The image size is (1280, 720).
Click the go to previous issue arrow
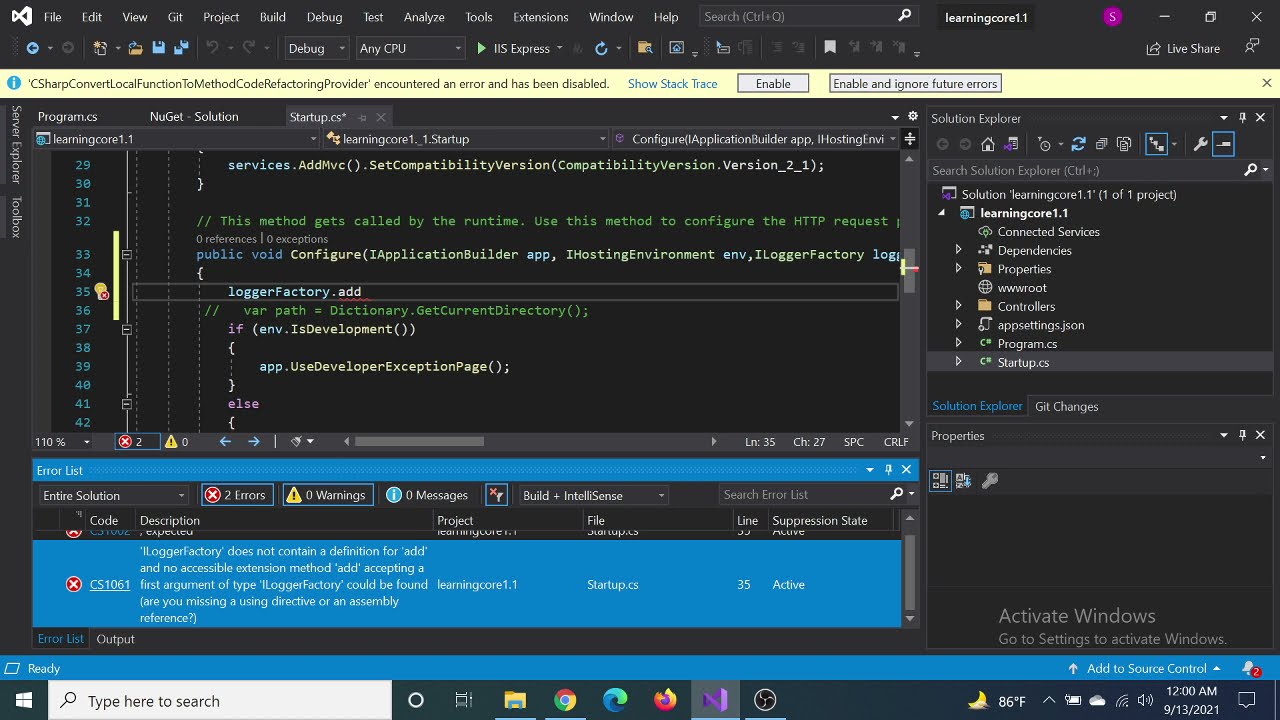pyautogui.click(x=225, y=441)
